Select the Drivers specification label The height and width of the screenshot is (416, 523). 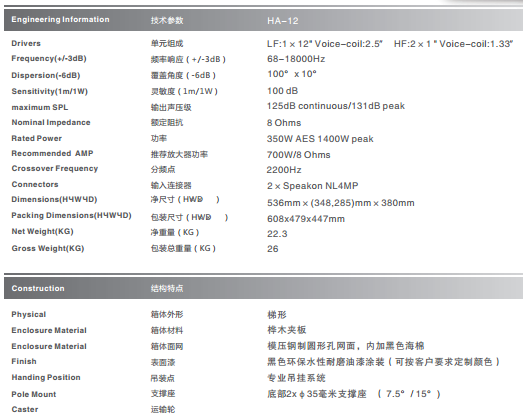[x=26, y=43]
